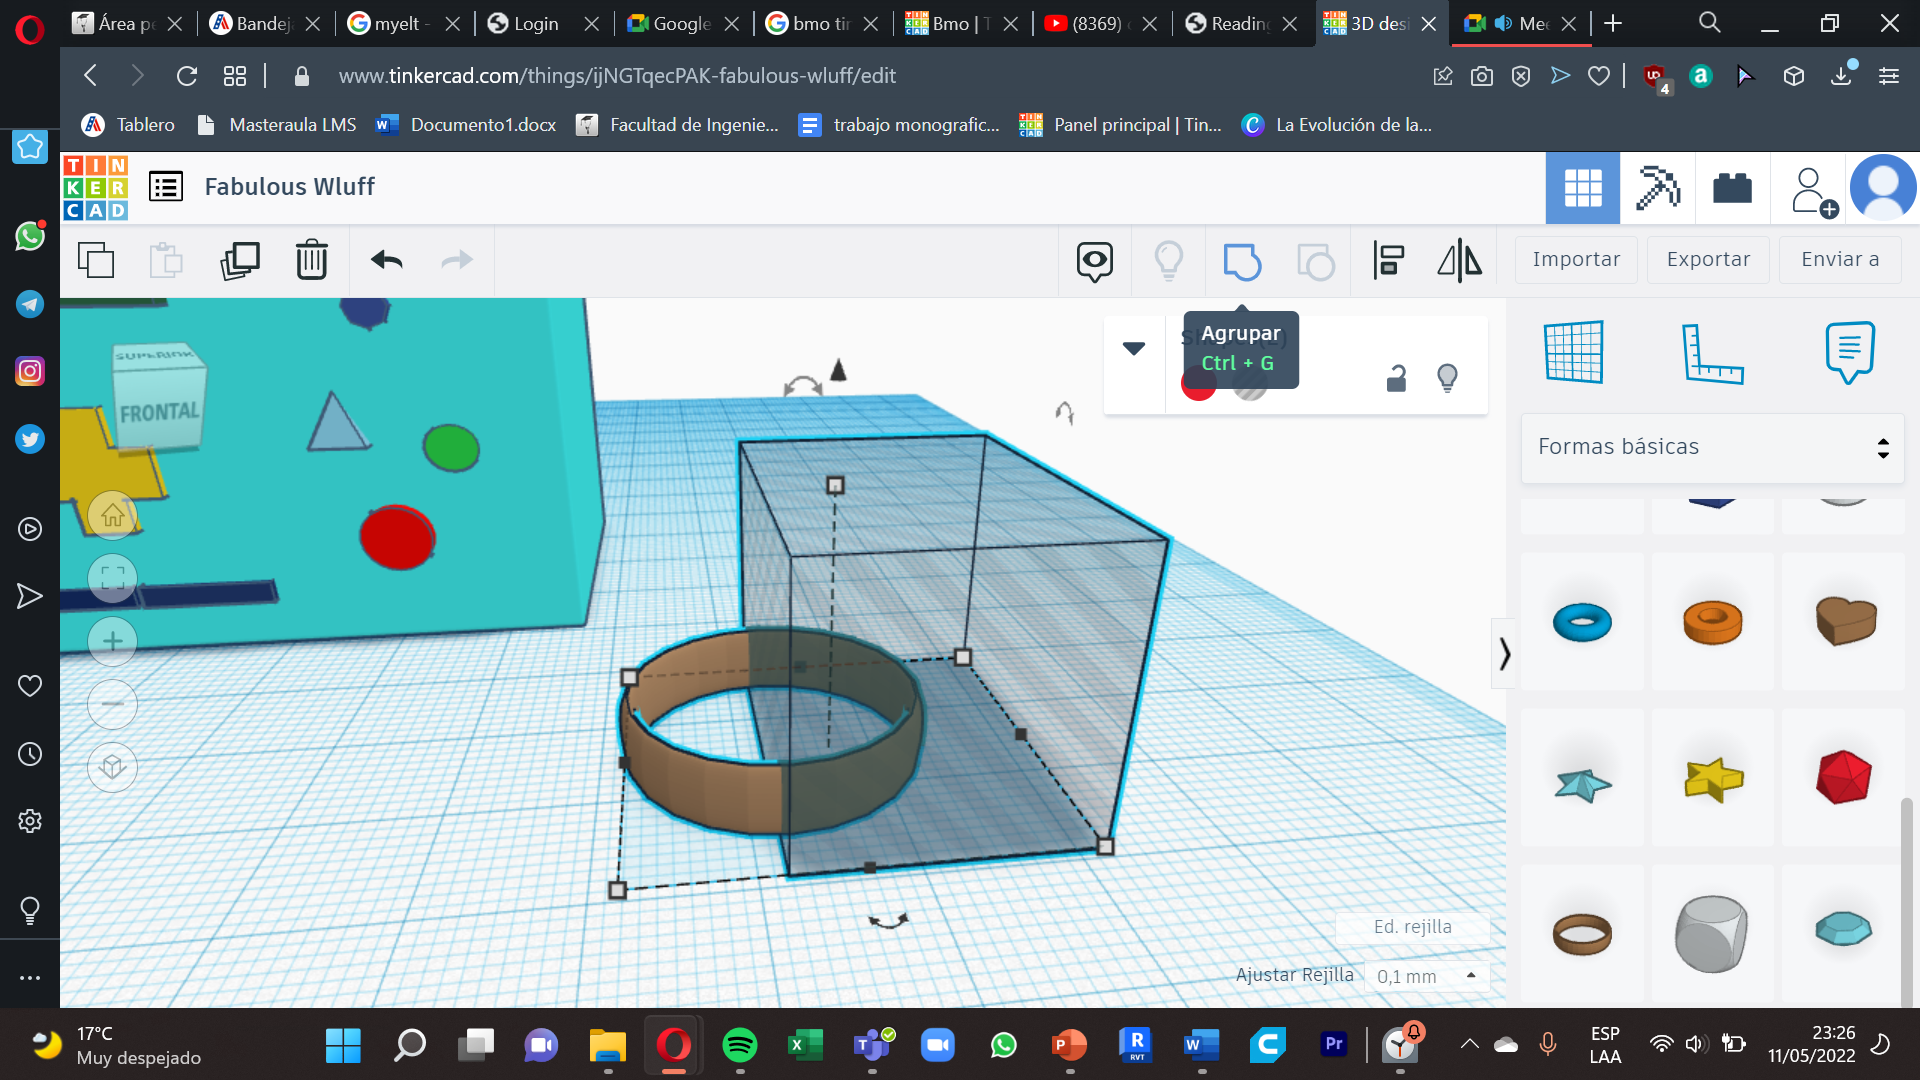Select the mirror/flip tool icon
Screen dimensions: 1920x1080
pyautogui.click(x=1461, y=260)
